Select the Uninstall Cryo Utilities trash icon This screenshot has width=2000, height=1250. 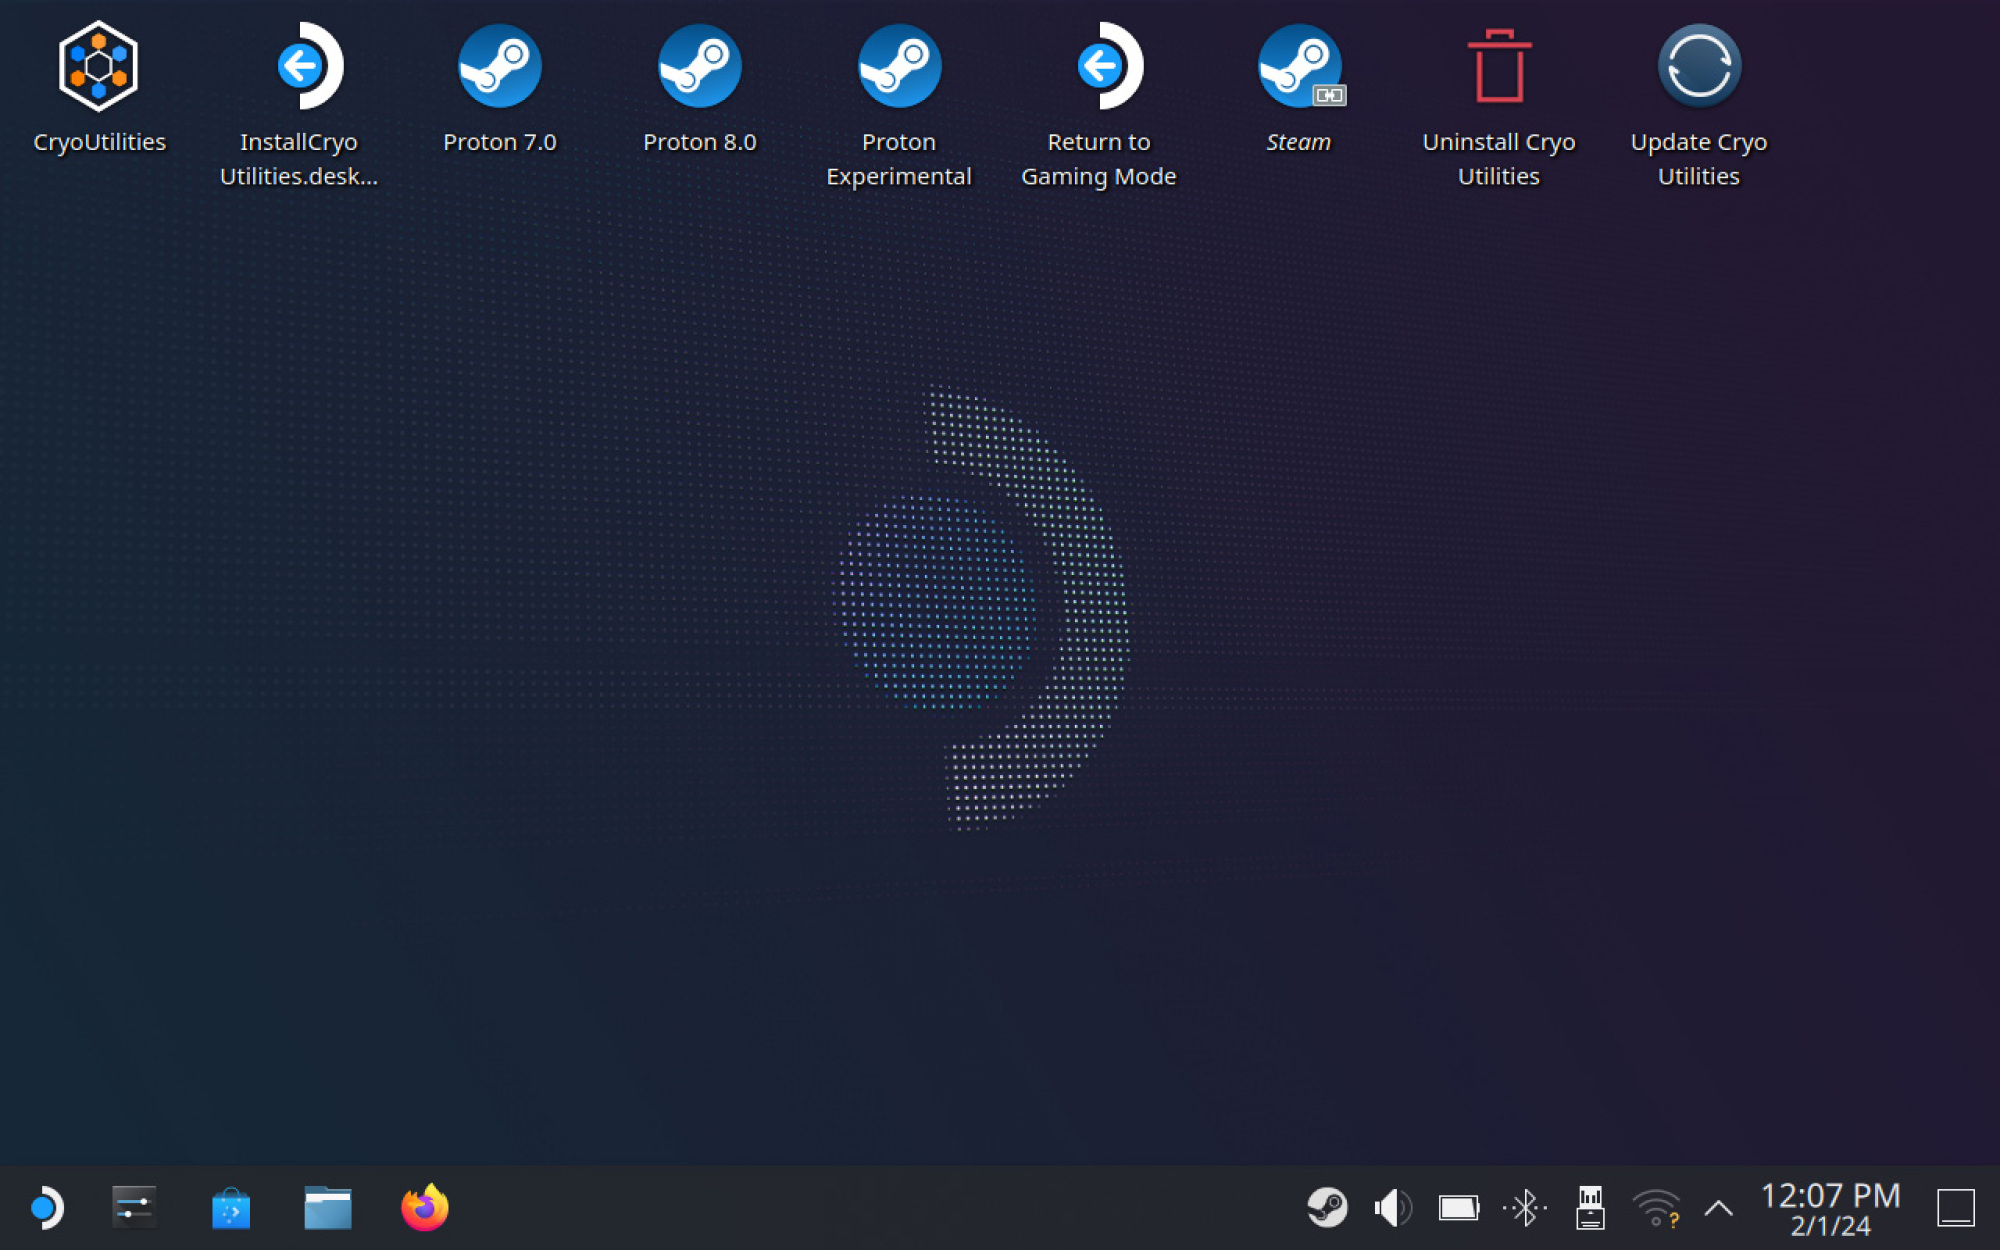point(1499,66)
